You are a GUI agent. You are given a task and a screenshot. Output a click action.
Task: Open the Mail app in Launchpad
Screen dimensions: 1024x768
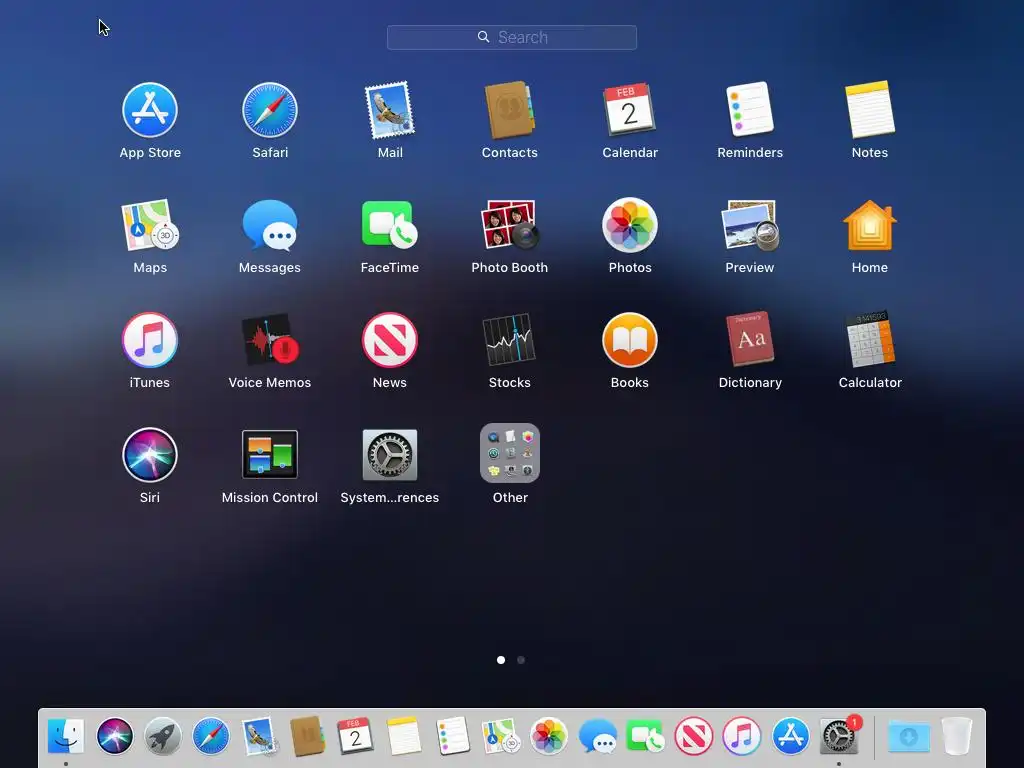point(390,110)
